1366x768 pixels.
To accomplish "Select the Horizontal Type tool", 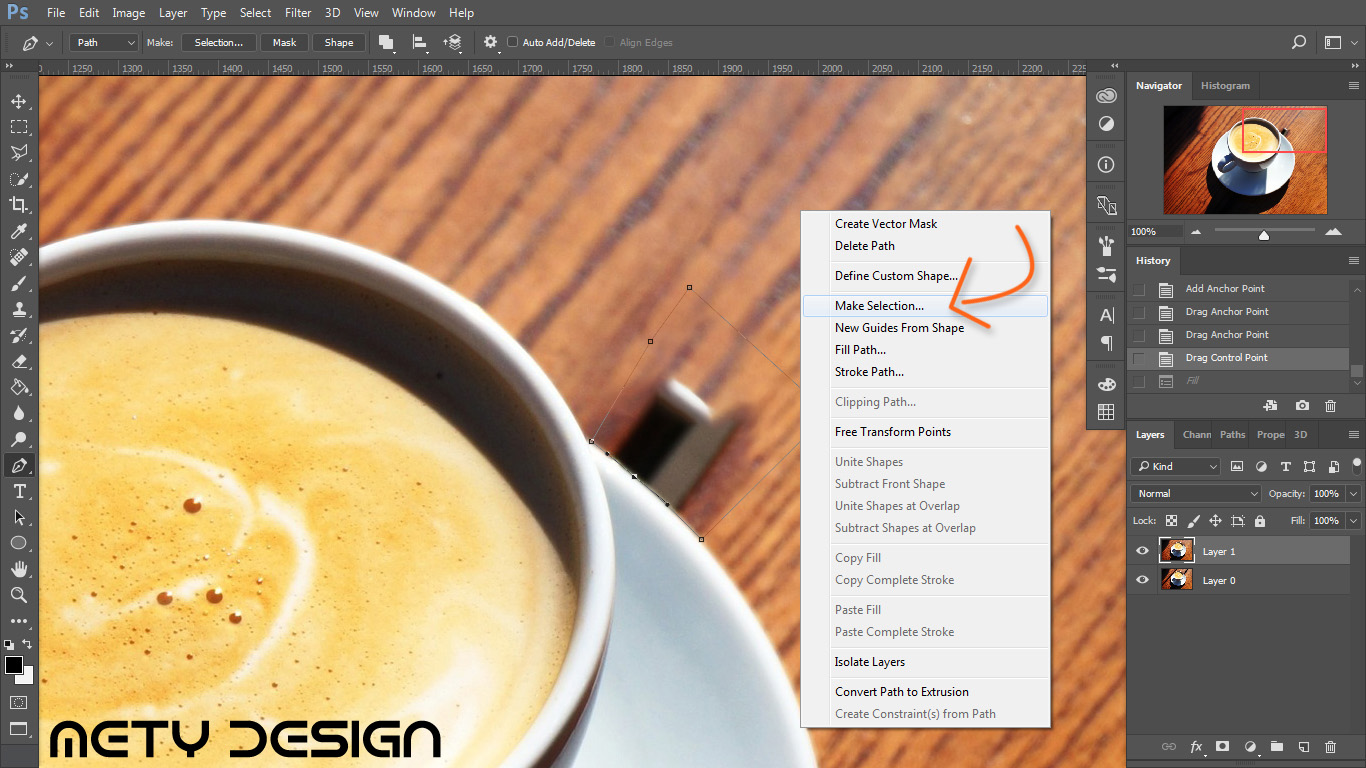I will [x=18, y=491].
